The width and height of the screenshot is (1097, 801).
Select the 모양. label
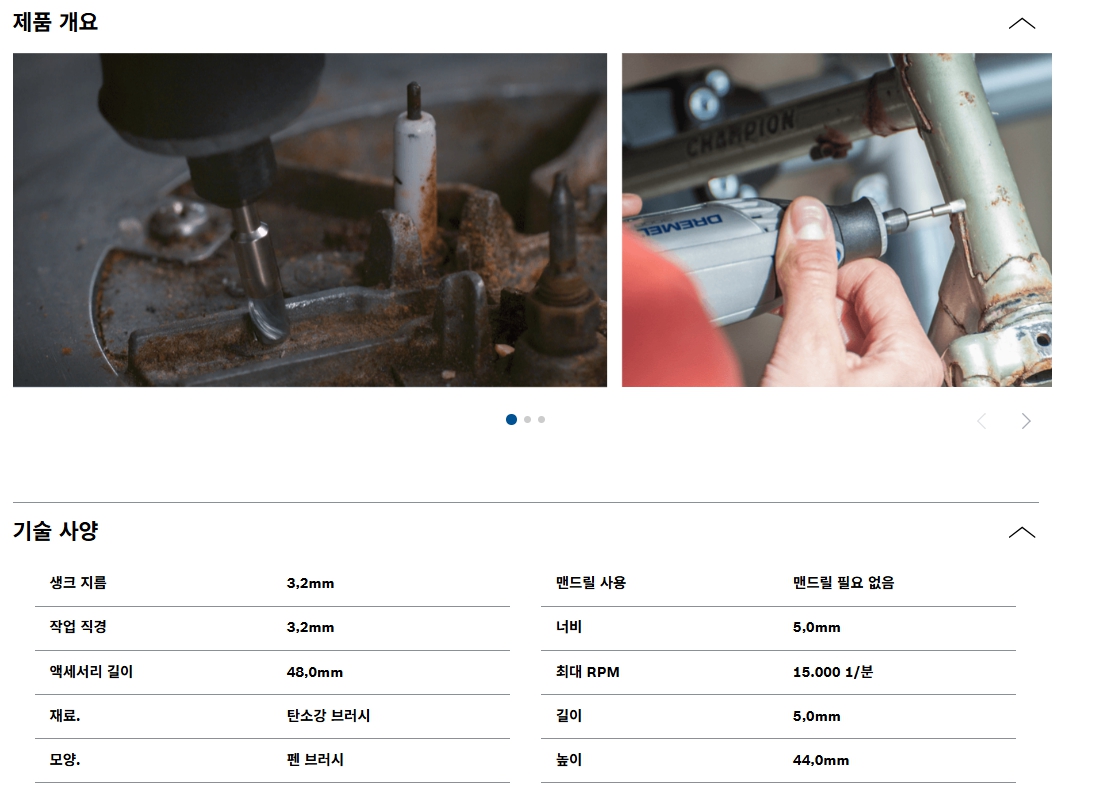pyautogui.click(x=64, y=760)
